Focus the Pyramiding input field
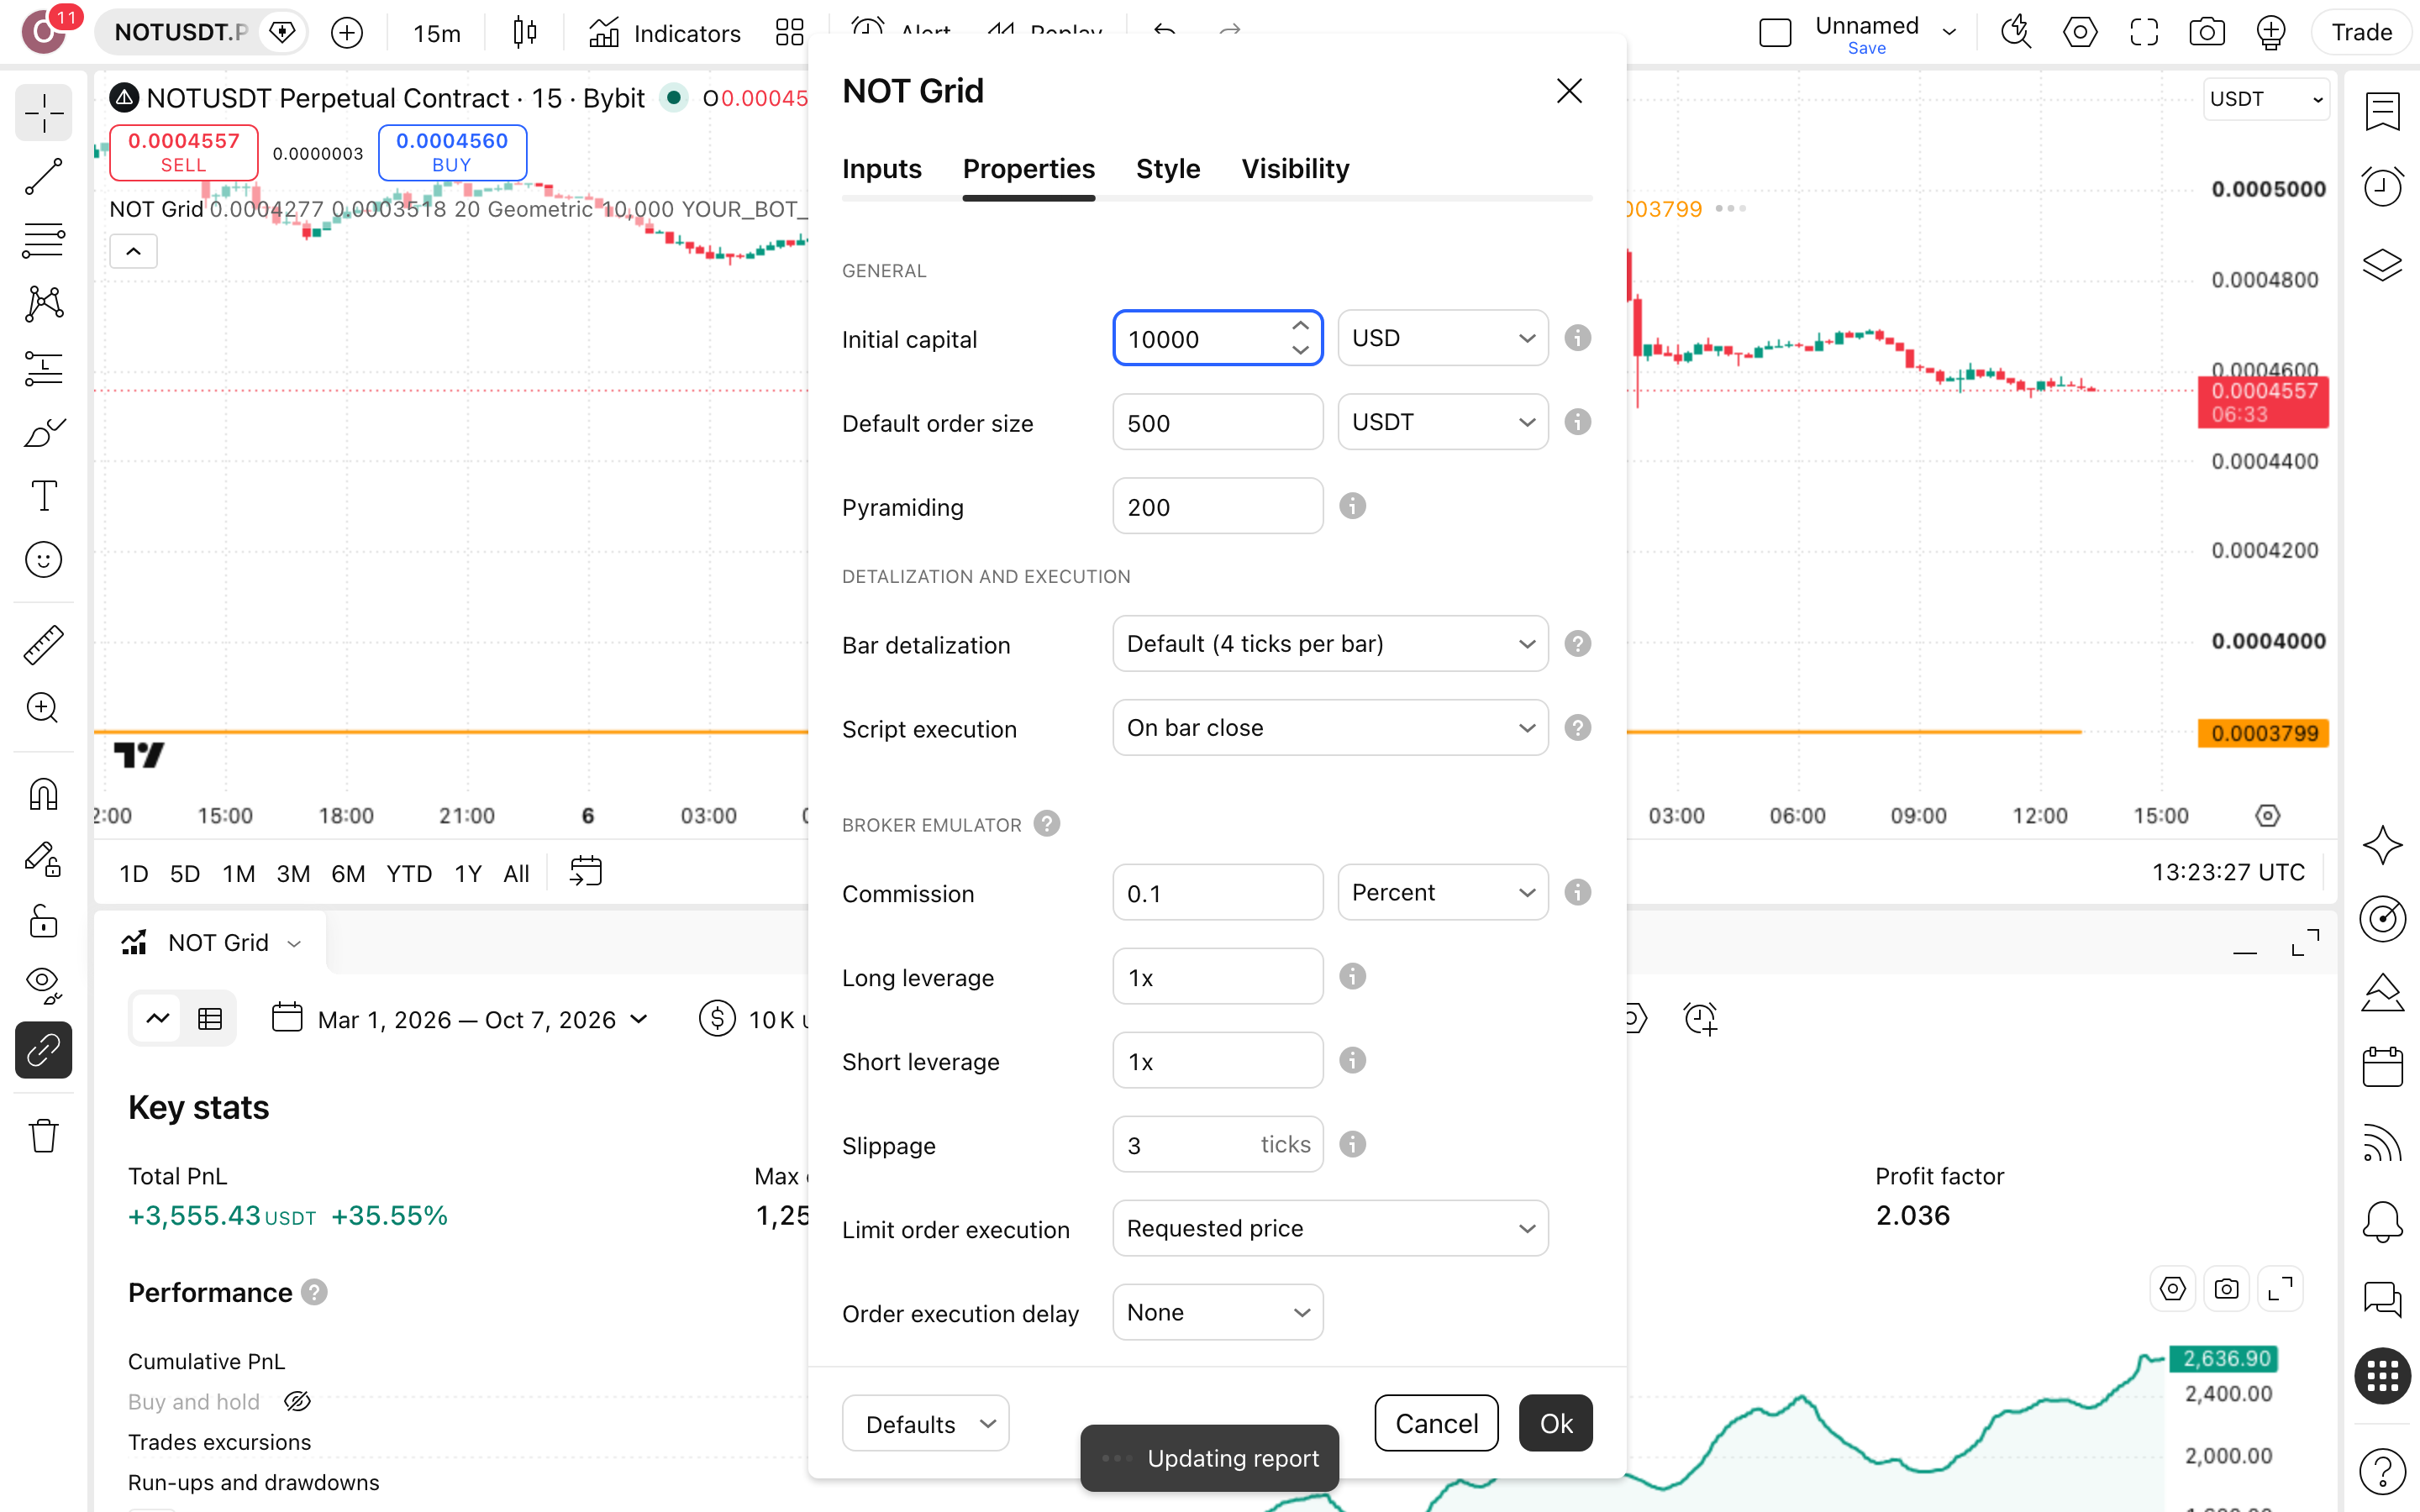The image size is (2420, 1512). 1217,506
